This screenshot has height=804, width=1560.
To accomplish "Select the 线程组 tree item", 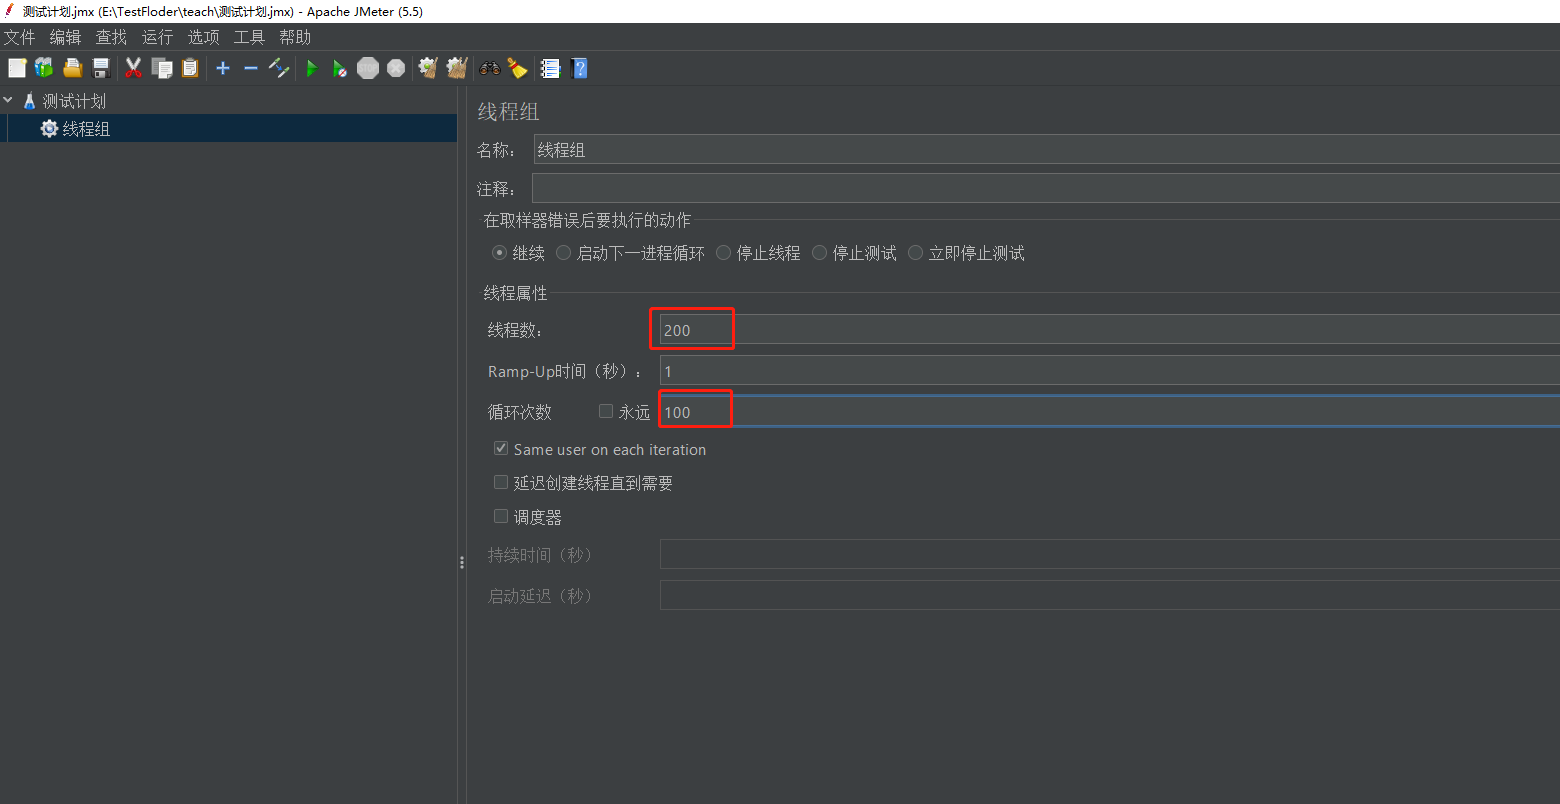I will (x=86, y=128).
